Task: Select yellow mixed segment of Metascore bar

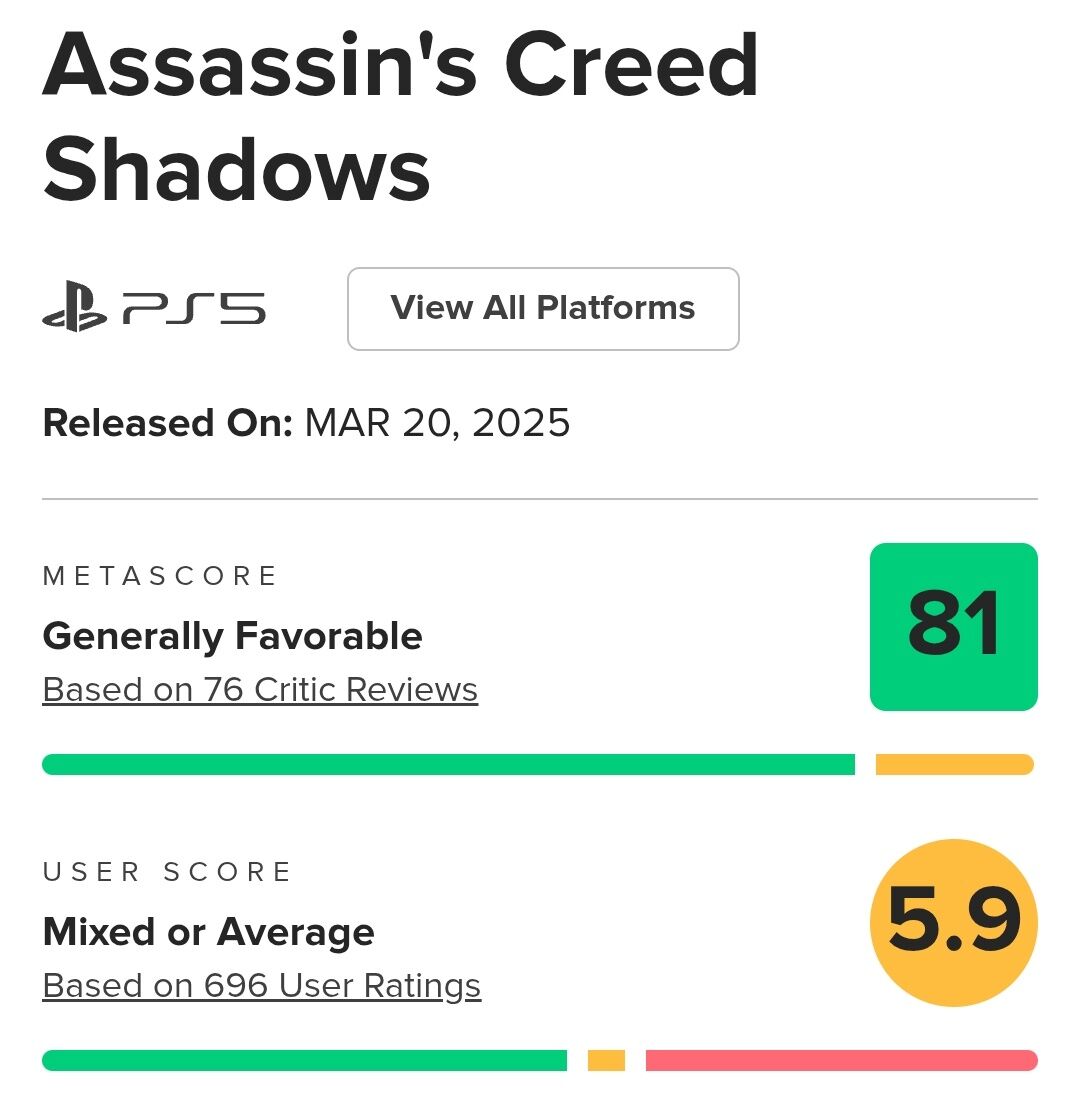Action: coord(954,765)
